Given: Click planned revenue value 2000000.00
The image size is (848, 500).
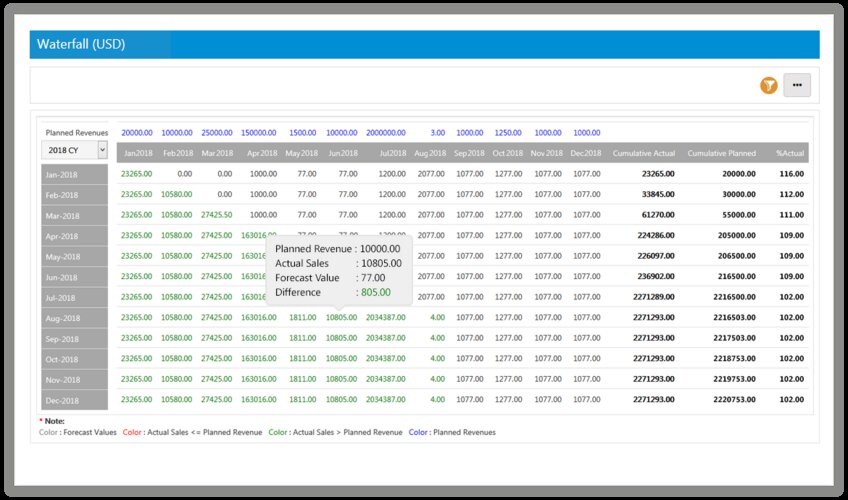Looking at the screenshot, I should [x=385, y=132].
